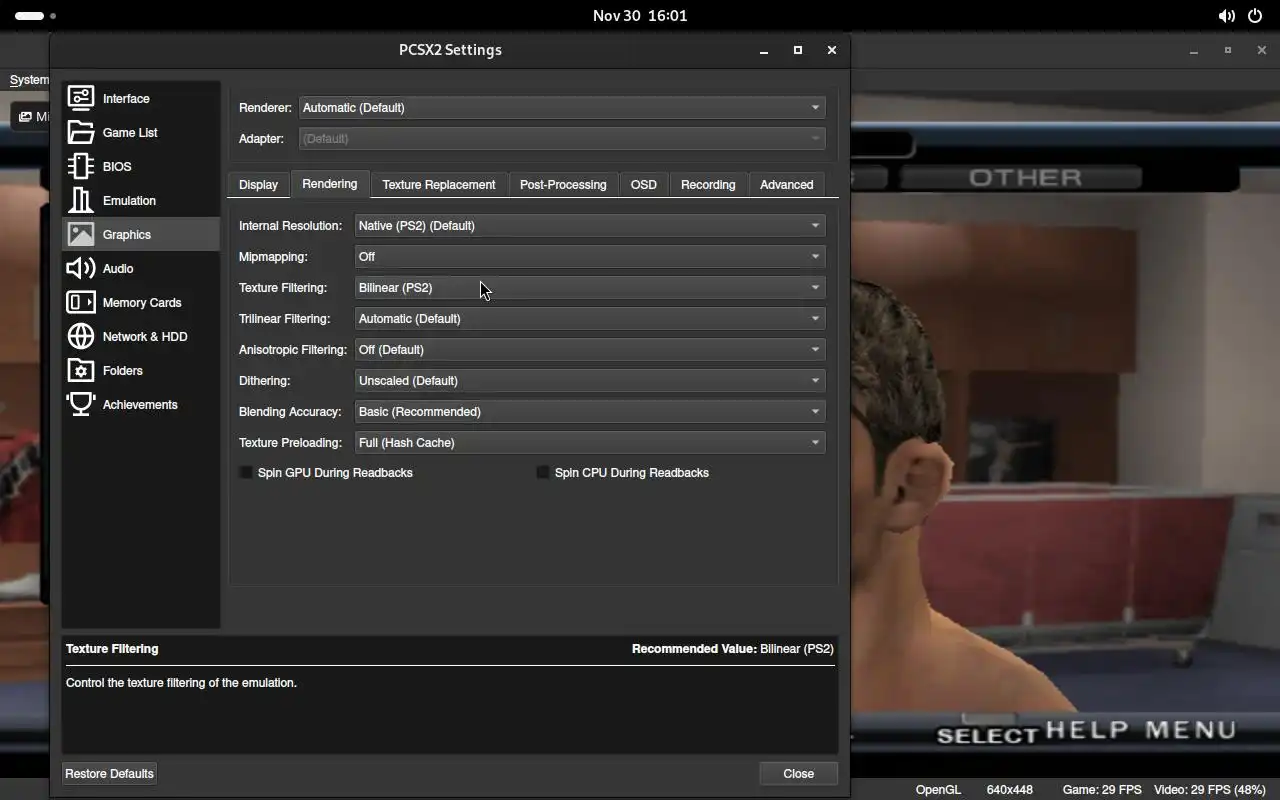Select the Graphics picture icon

click(81, 234)
